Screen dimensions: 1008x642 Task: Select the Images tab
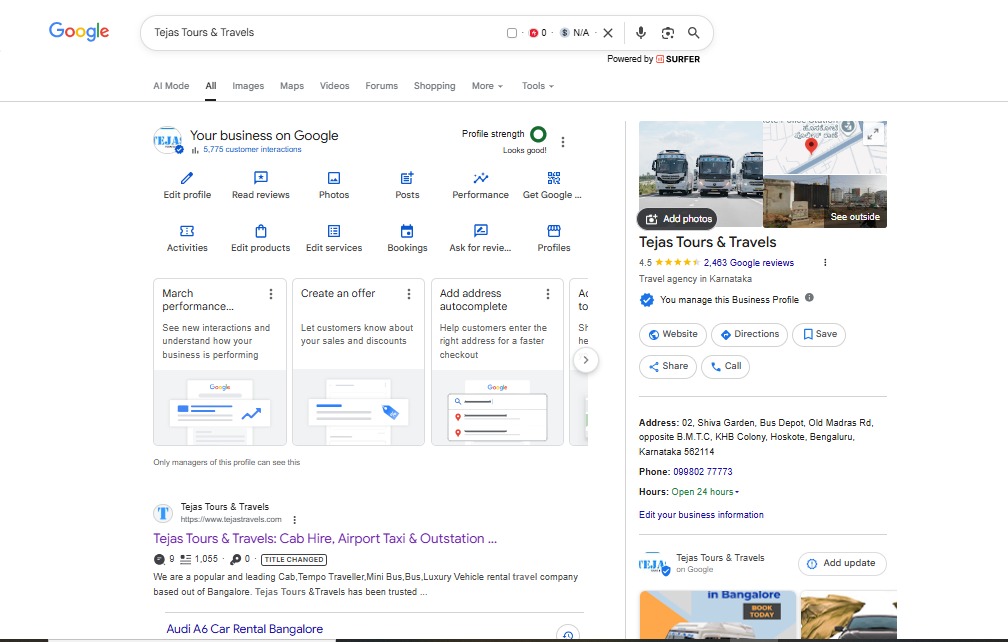pyautogui.click(x=248, y=85)
